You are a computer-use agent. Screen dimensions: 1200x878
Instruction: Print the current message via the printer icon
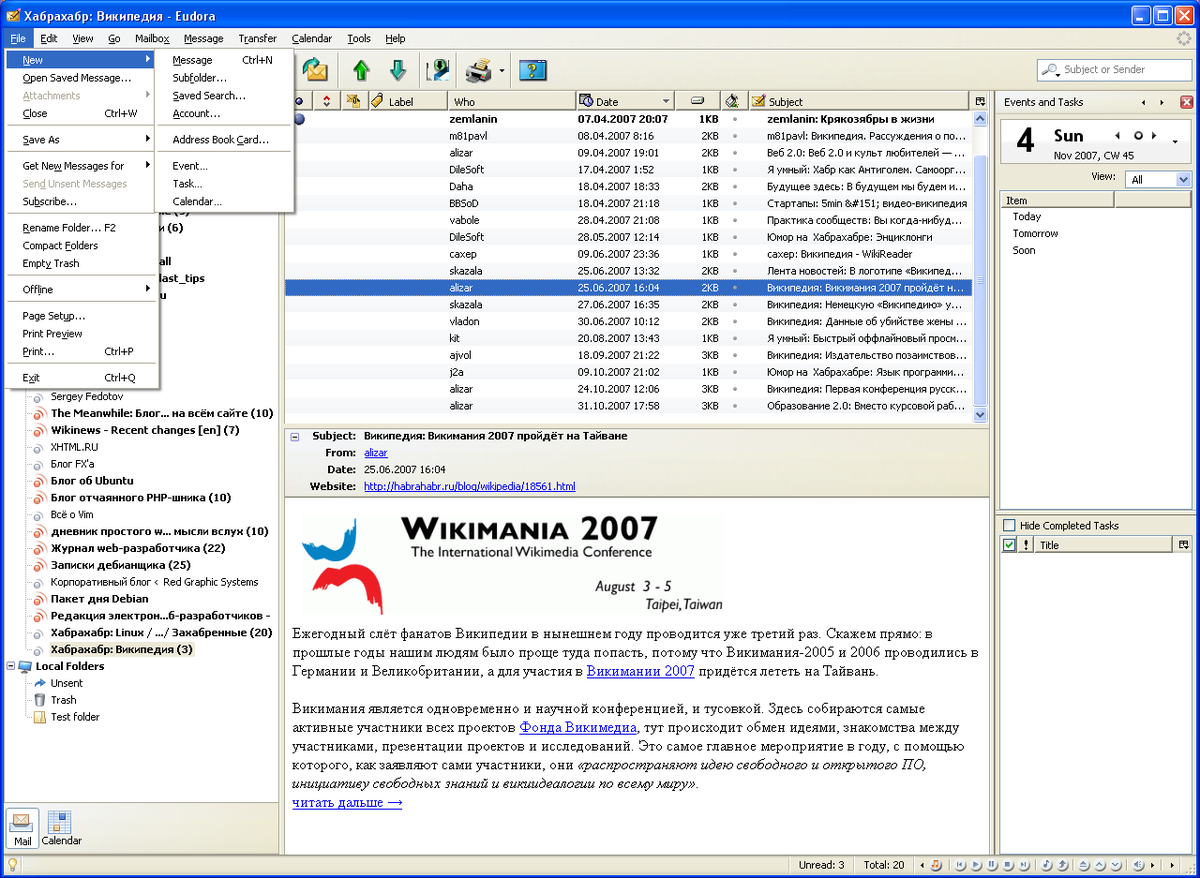tap(478, 70)
